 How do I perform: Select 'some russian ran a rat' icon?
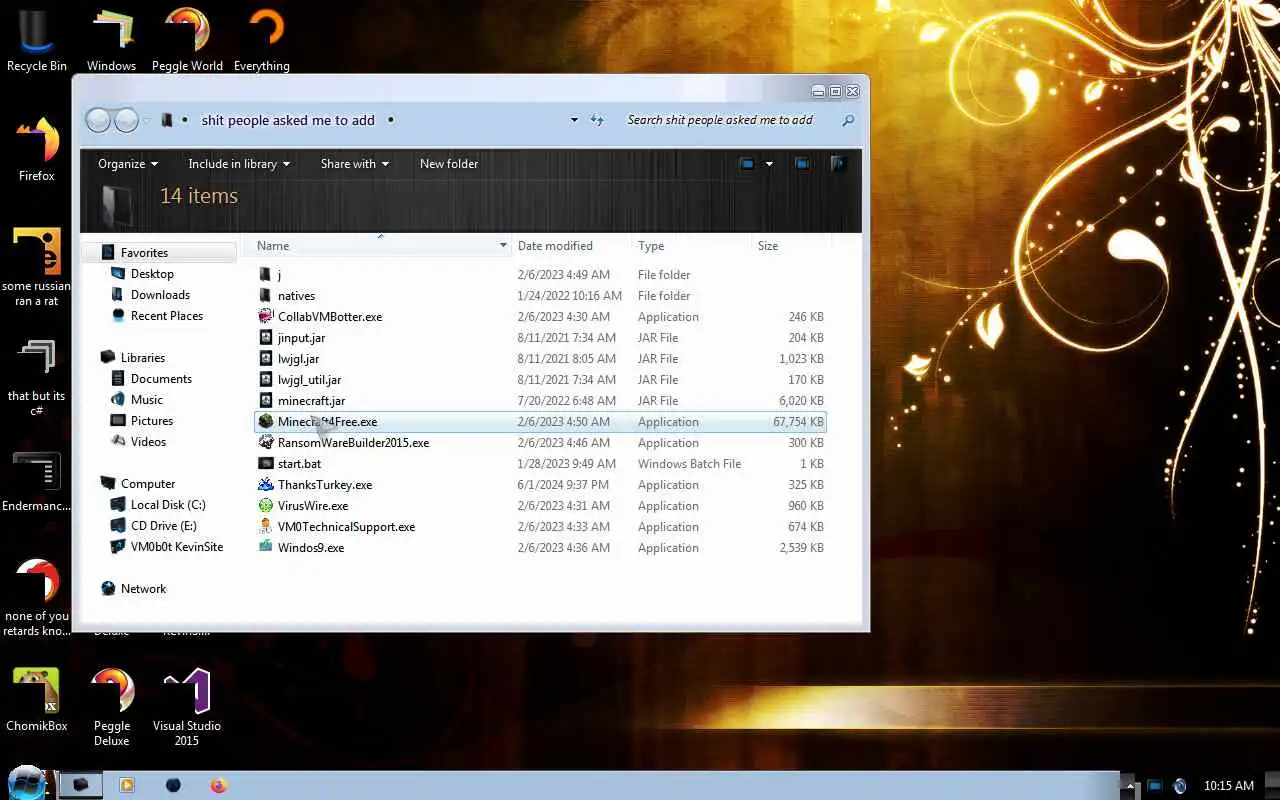click(x=37, y=267)
